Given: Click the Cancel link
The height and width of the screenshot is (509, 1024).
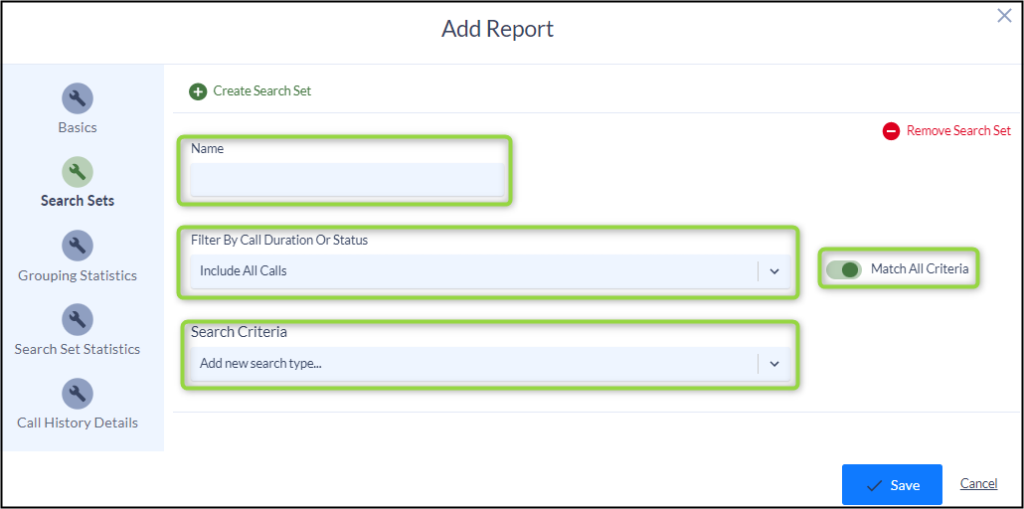Looking at the screenshot, I should [978, 484].
